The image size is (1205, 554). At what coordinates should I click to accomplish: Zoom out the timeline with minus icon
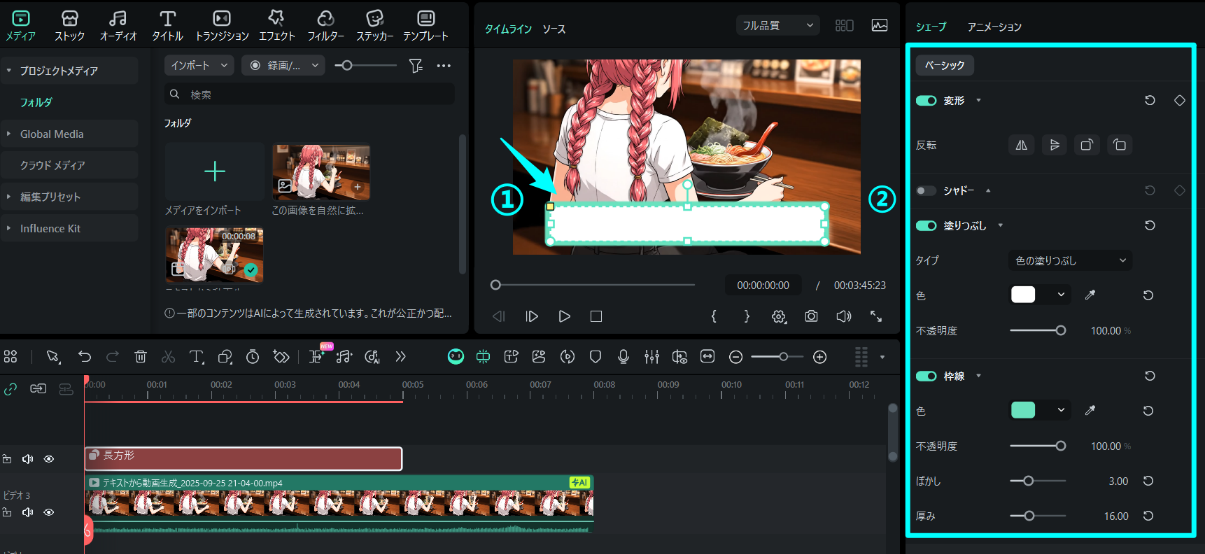(736, 357)
